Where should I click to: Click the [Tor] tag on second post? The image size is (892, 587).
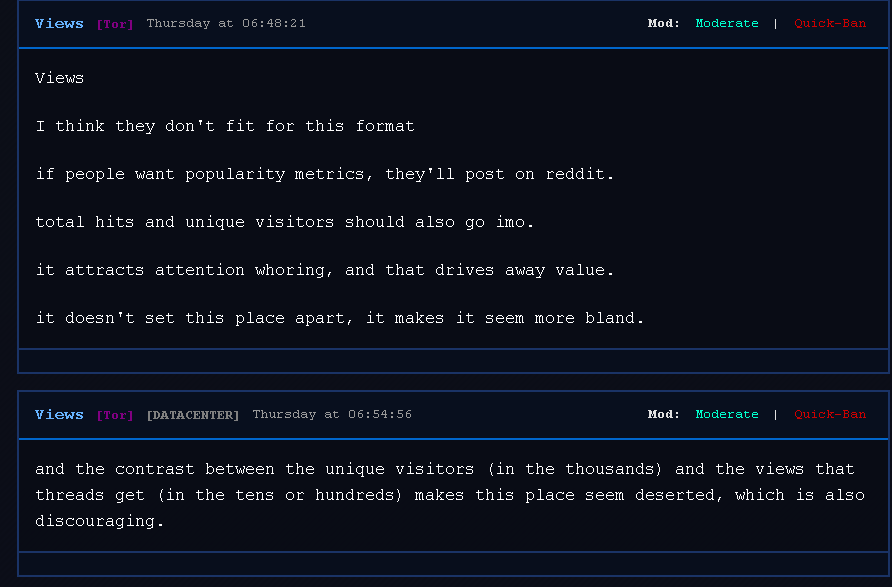114,415
